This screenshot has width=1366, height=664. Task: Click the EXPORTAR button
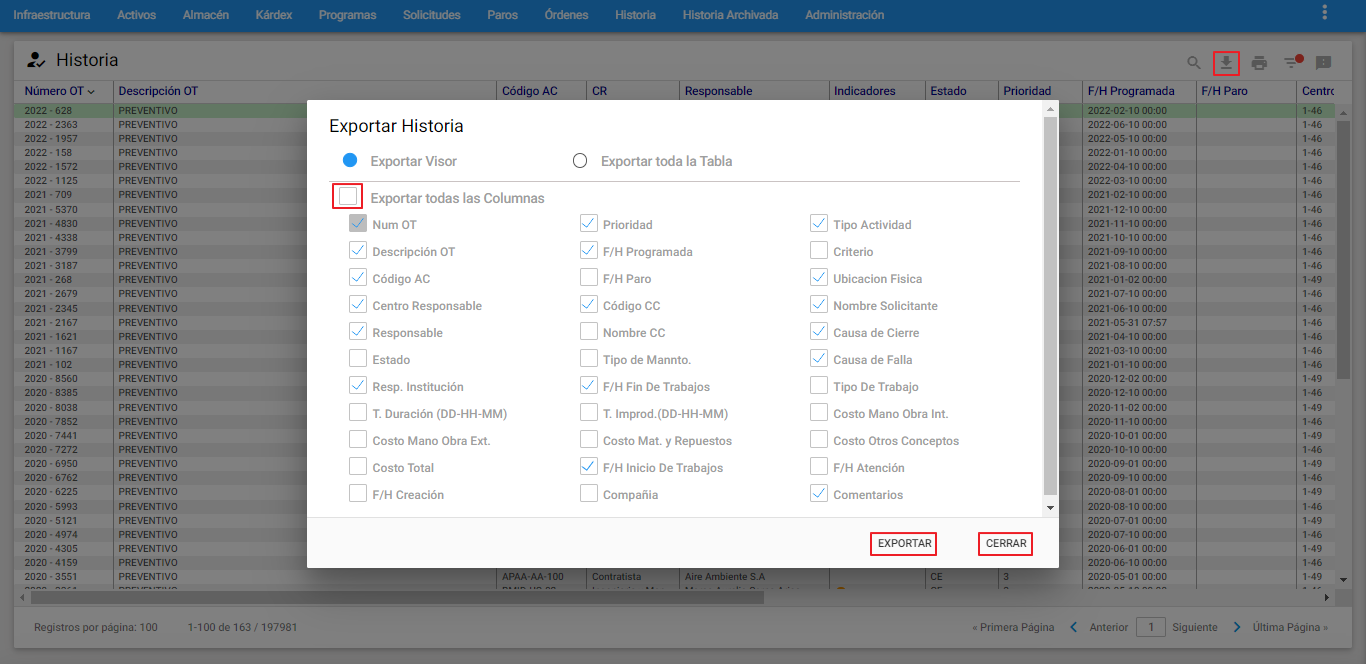904,543
